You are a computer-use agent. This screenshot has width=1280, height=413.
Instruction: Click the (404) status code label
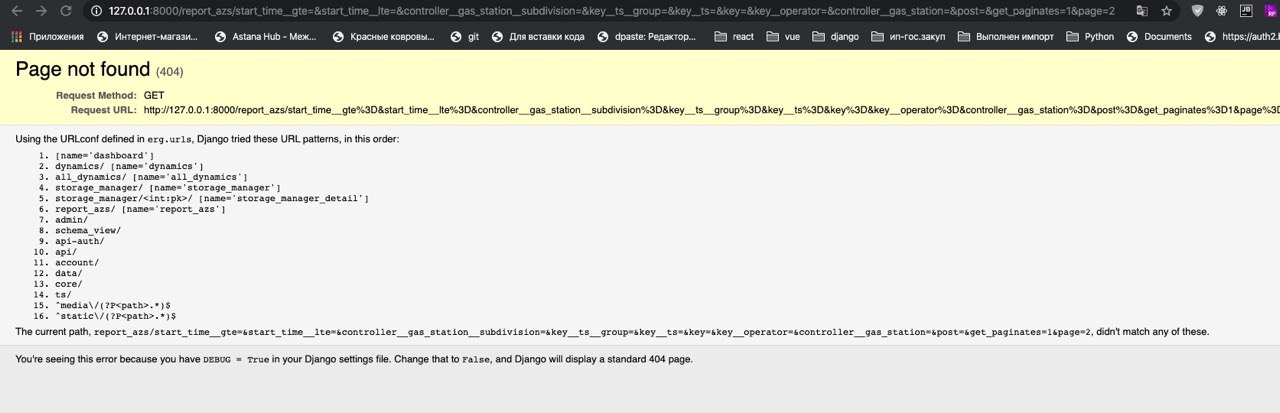click(x=170, y=73)
